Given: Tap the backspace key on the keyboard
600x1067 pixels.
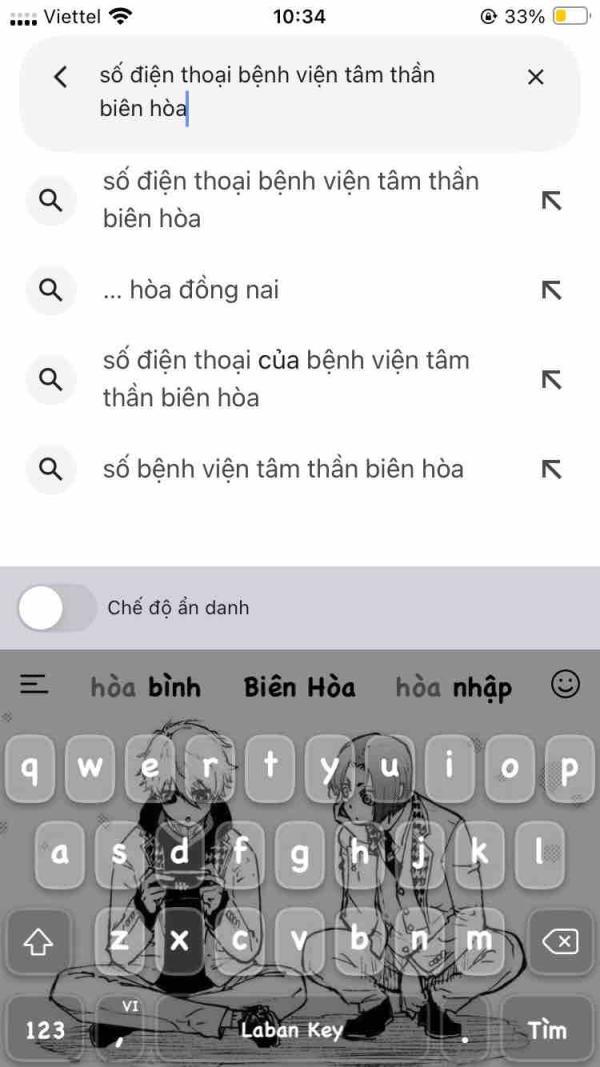Looking at the screenshot, I should click(x=561, y=942).
